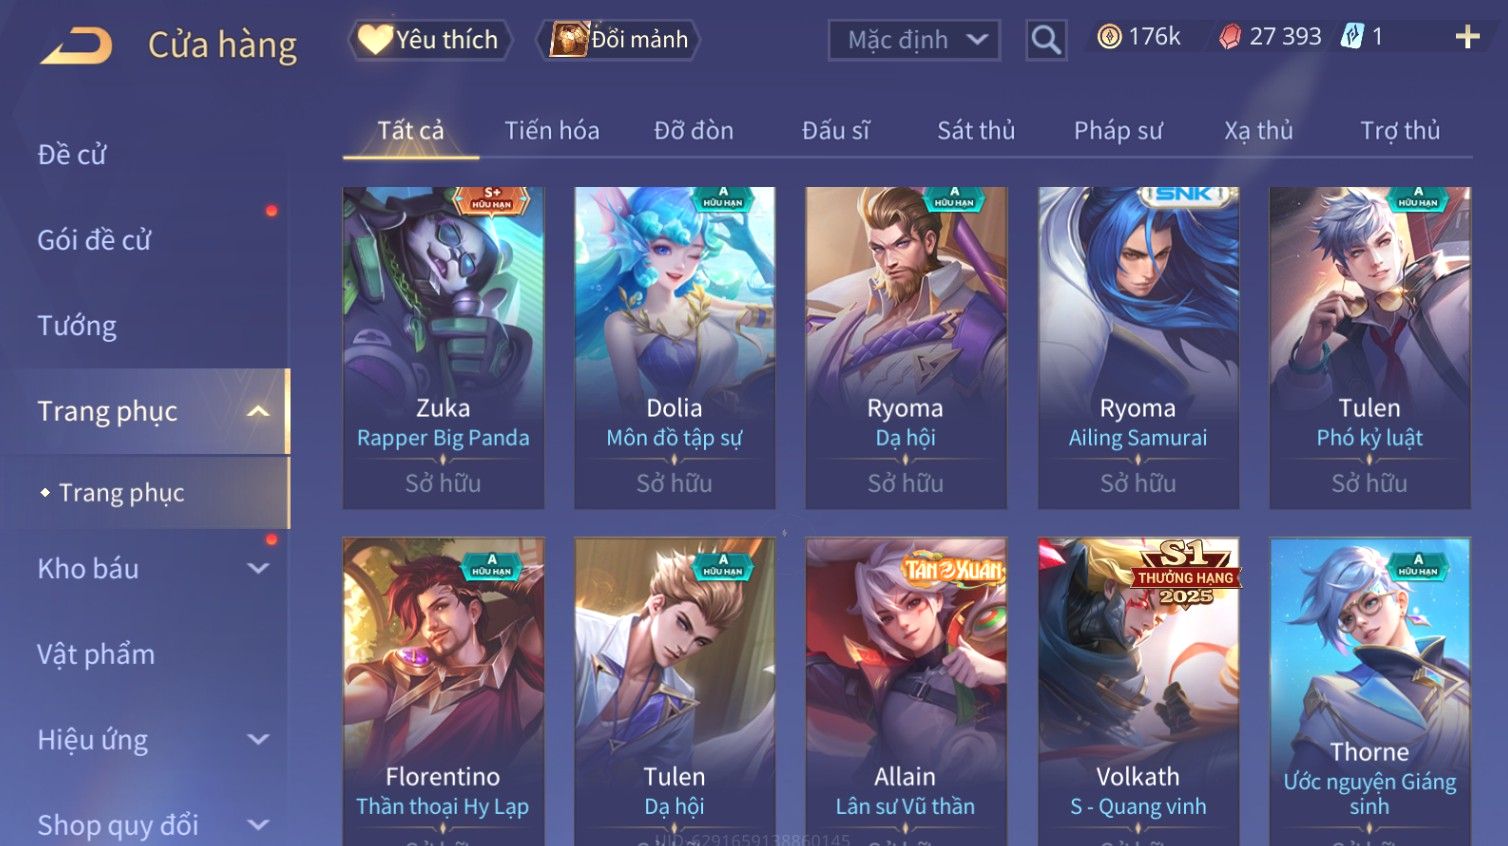Viewport: 1508px width, 846px height.
Task: Click the blue voucher ticket icon
Action: tap(1352, 37)
